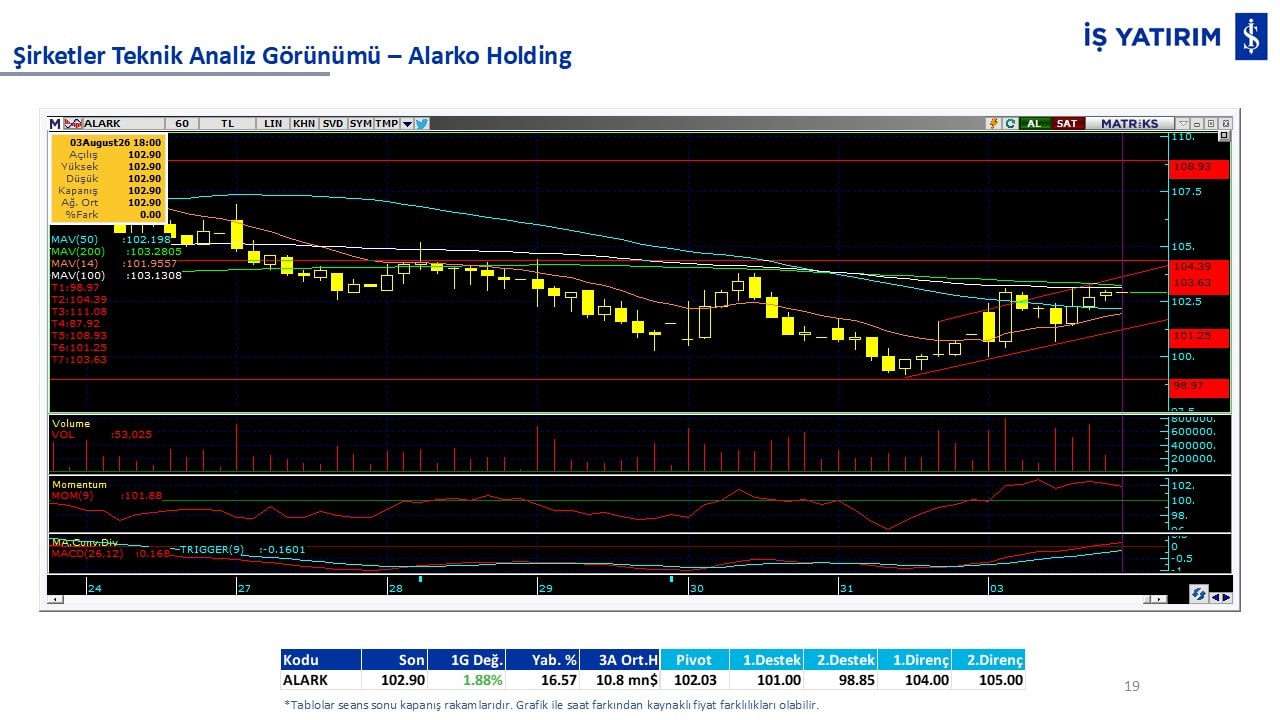This screenshot has width=1280, height=720.
Task: Click the T5:108.93 trend line label
Action: coord(79,336)
